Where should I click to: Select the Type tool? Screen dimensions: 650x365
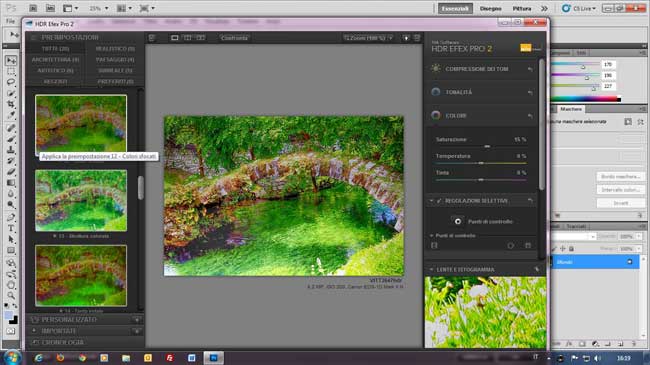click(11, 228)
